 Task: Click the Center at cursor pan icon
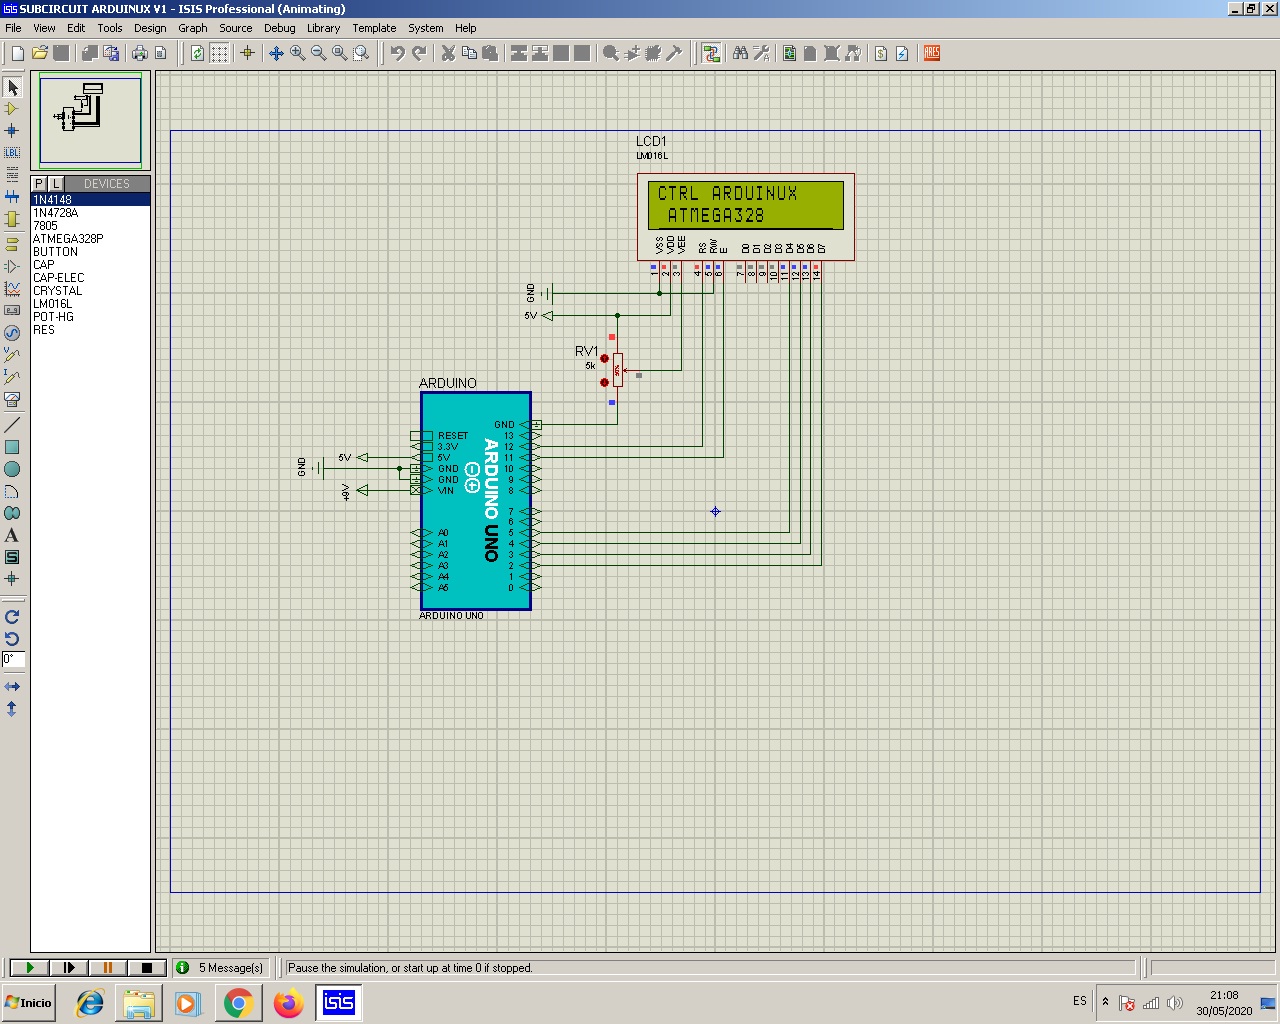[276, 53]
